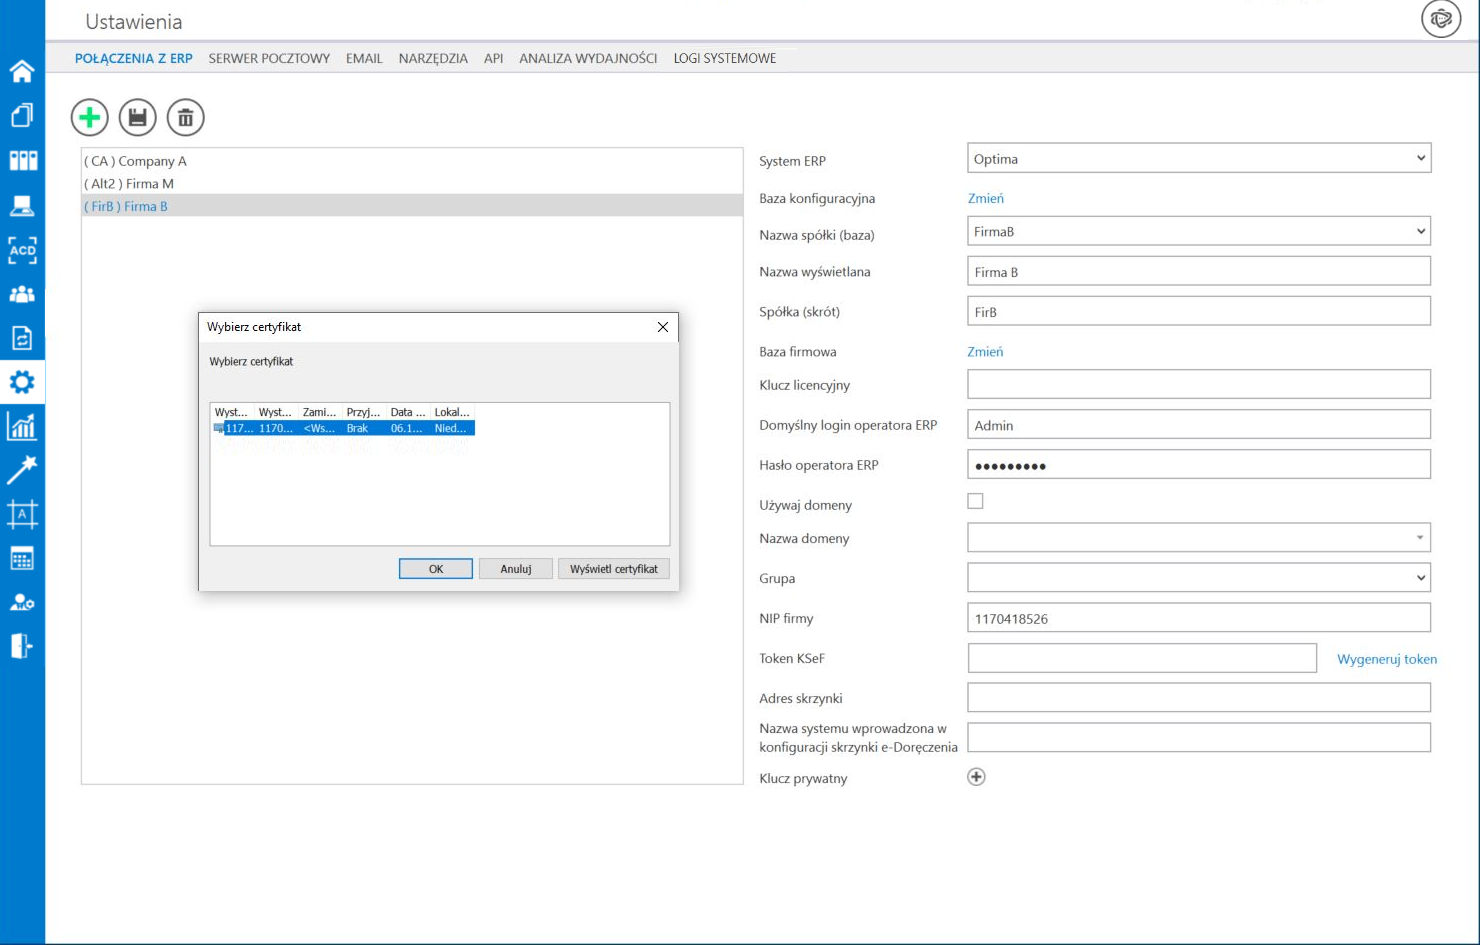Click OK in certificate dialog
The height and width of the screenshot is (945, 1480).
point(435,569)
